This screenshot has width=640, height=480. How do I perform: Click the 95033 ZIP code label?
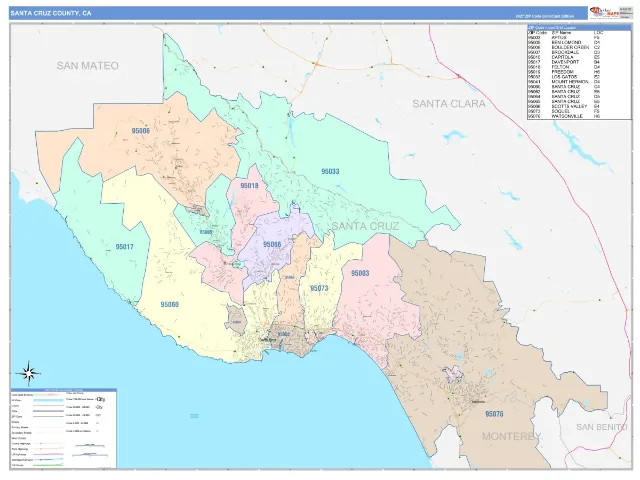330,171
